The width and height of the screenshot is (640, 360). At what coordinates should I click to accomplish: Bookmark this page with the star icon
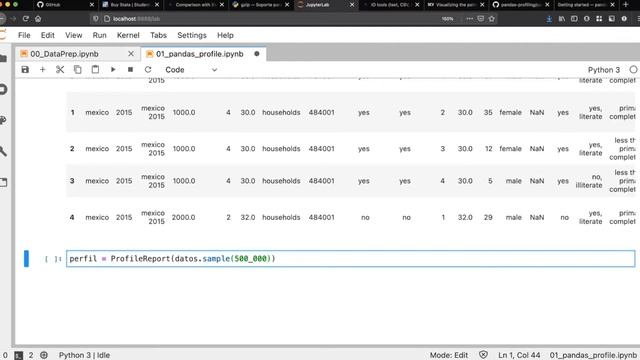click(x=491, y=19)
